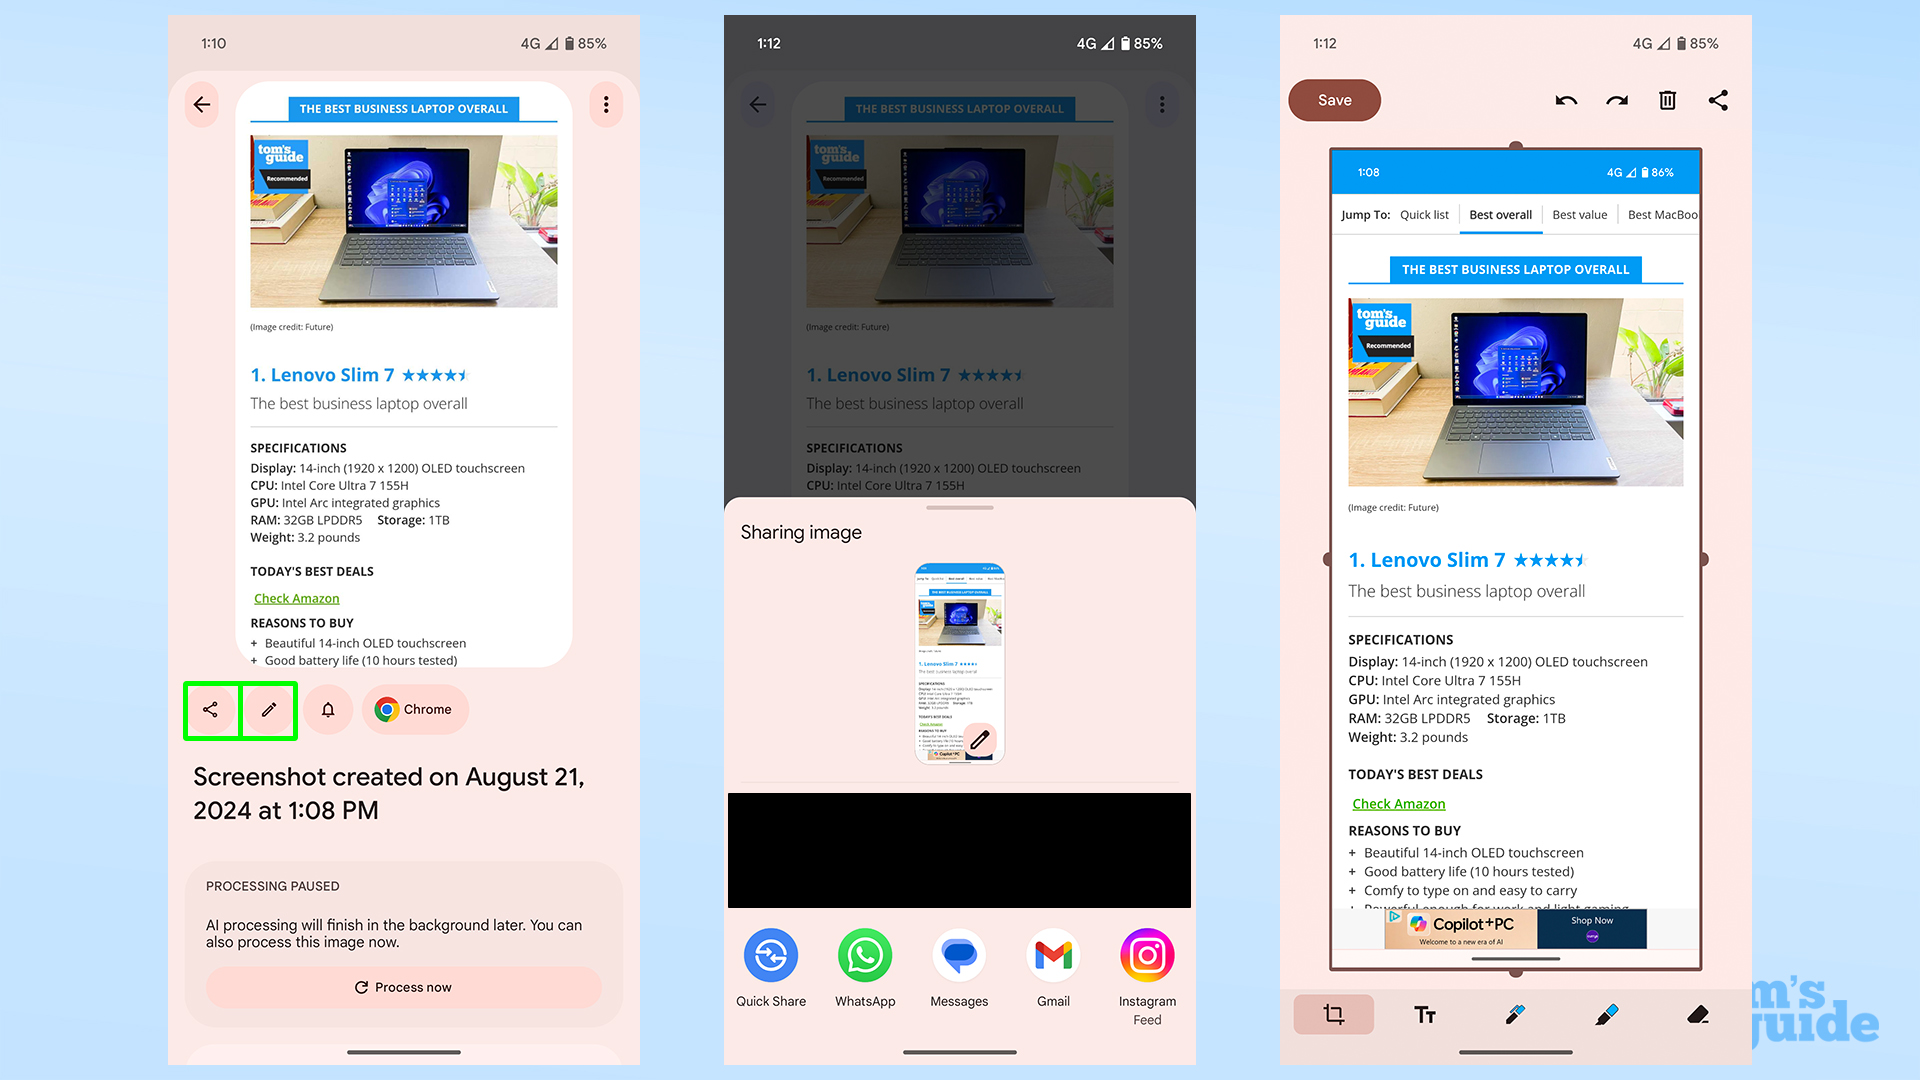The height and width of the screenshot is (1080, 1920).
Task: Click the Check Amazon link
Action: (297, 597)
